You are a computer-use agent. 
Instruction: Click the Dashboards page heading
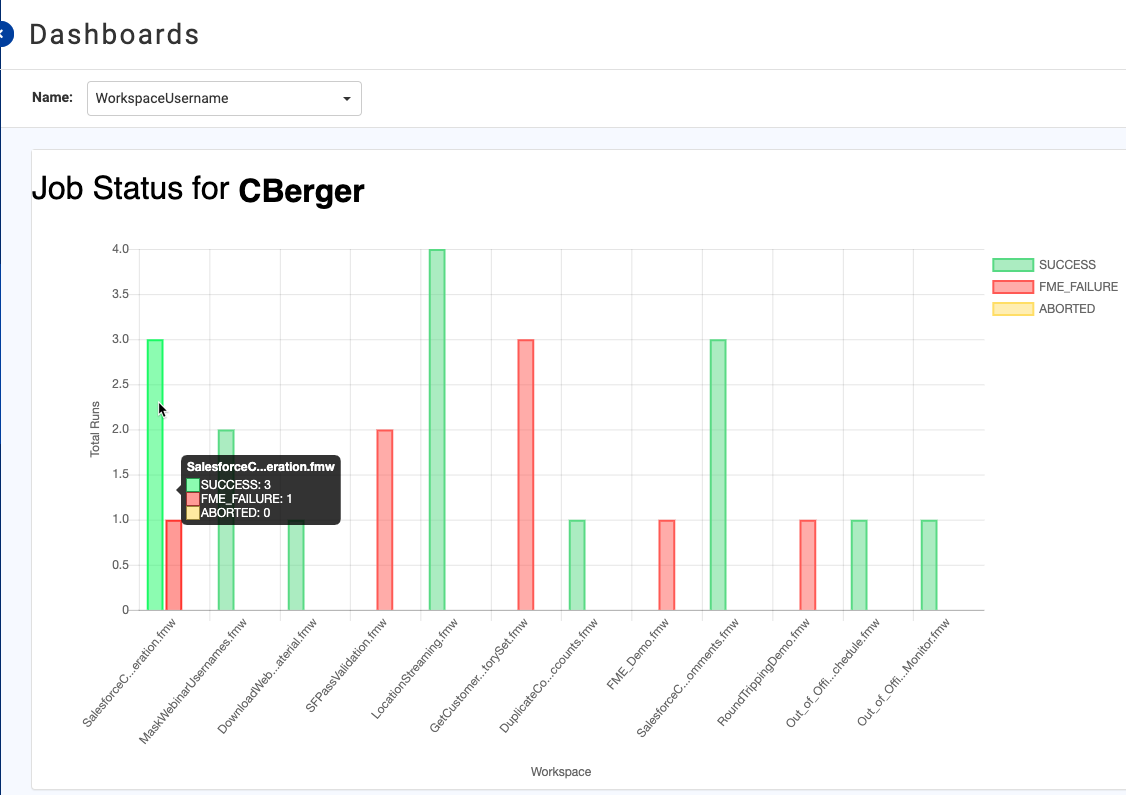pos(114,34)
